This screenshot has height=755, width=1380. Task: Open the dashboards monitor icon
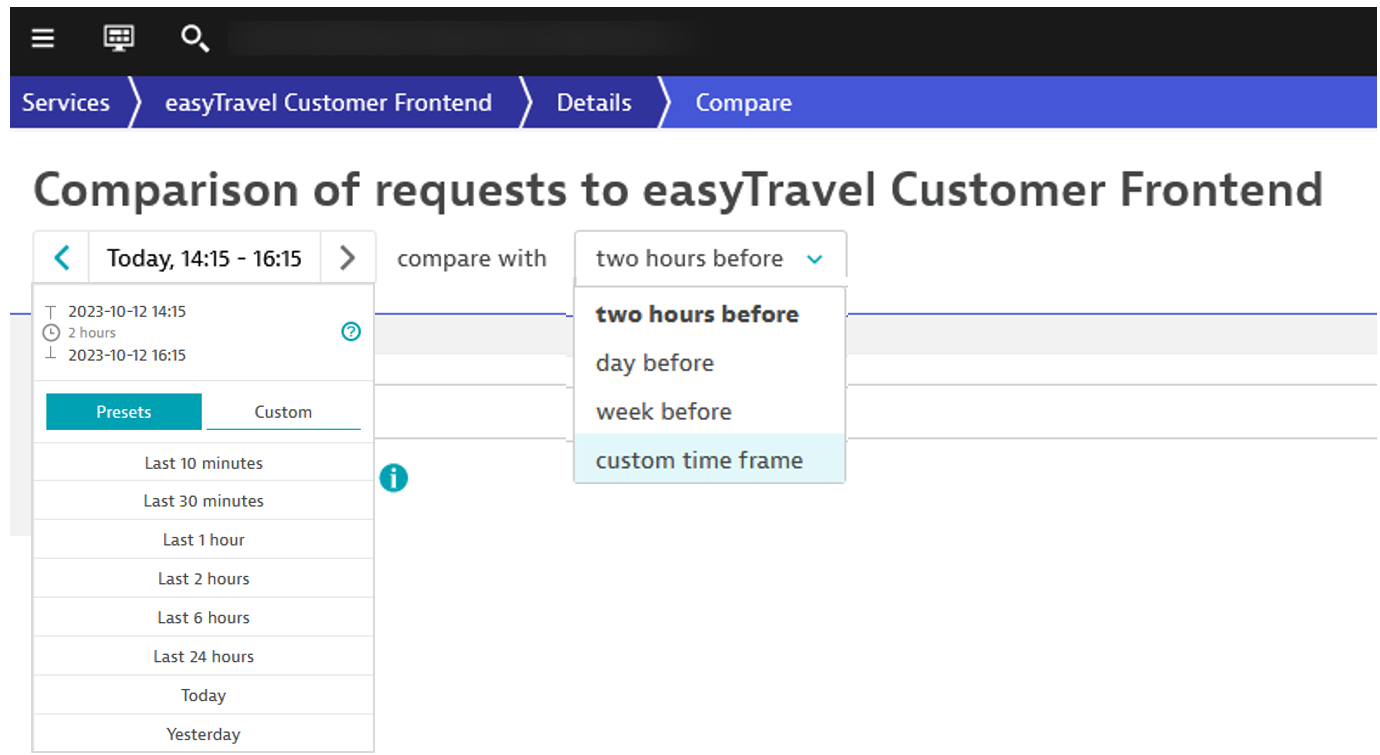(119, 38)
